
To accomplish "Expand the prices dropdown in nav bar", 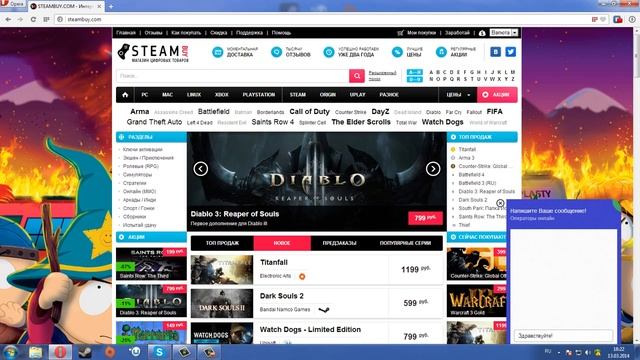I will tap(458, 95).
